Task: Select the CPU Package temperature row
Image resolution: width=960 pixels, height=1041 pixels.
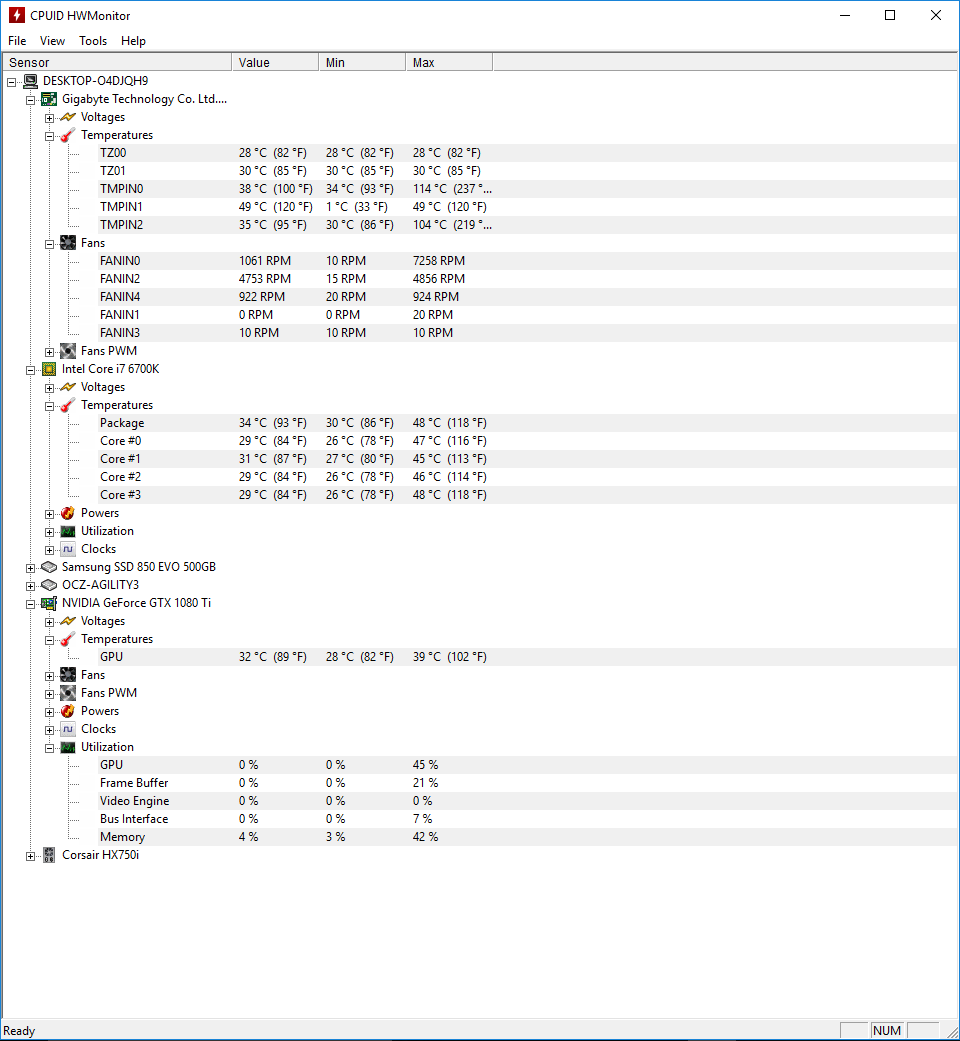Action: [x=527, y=423]
